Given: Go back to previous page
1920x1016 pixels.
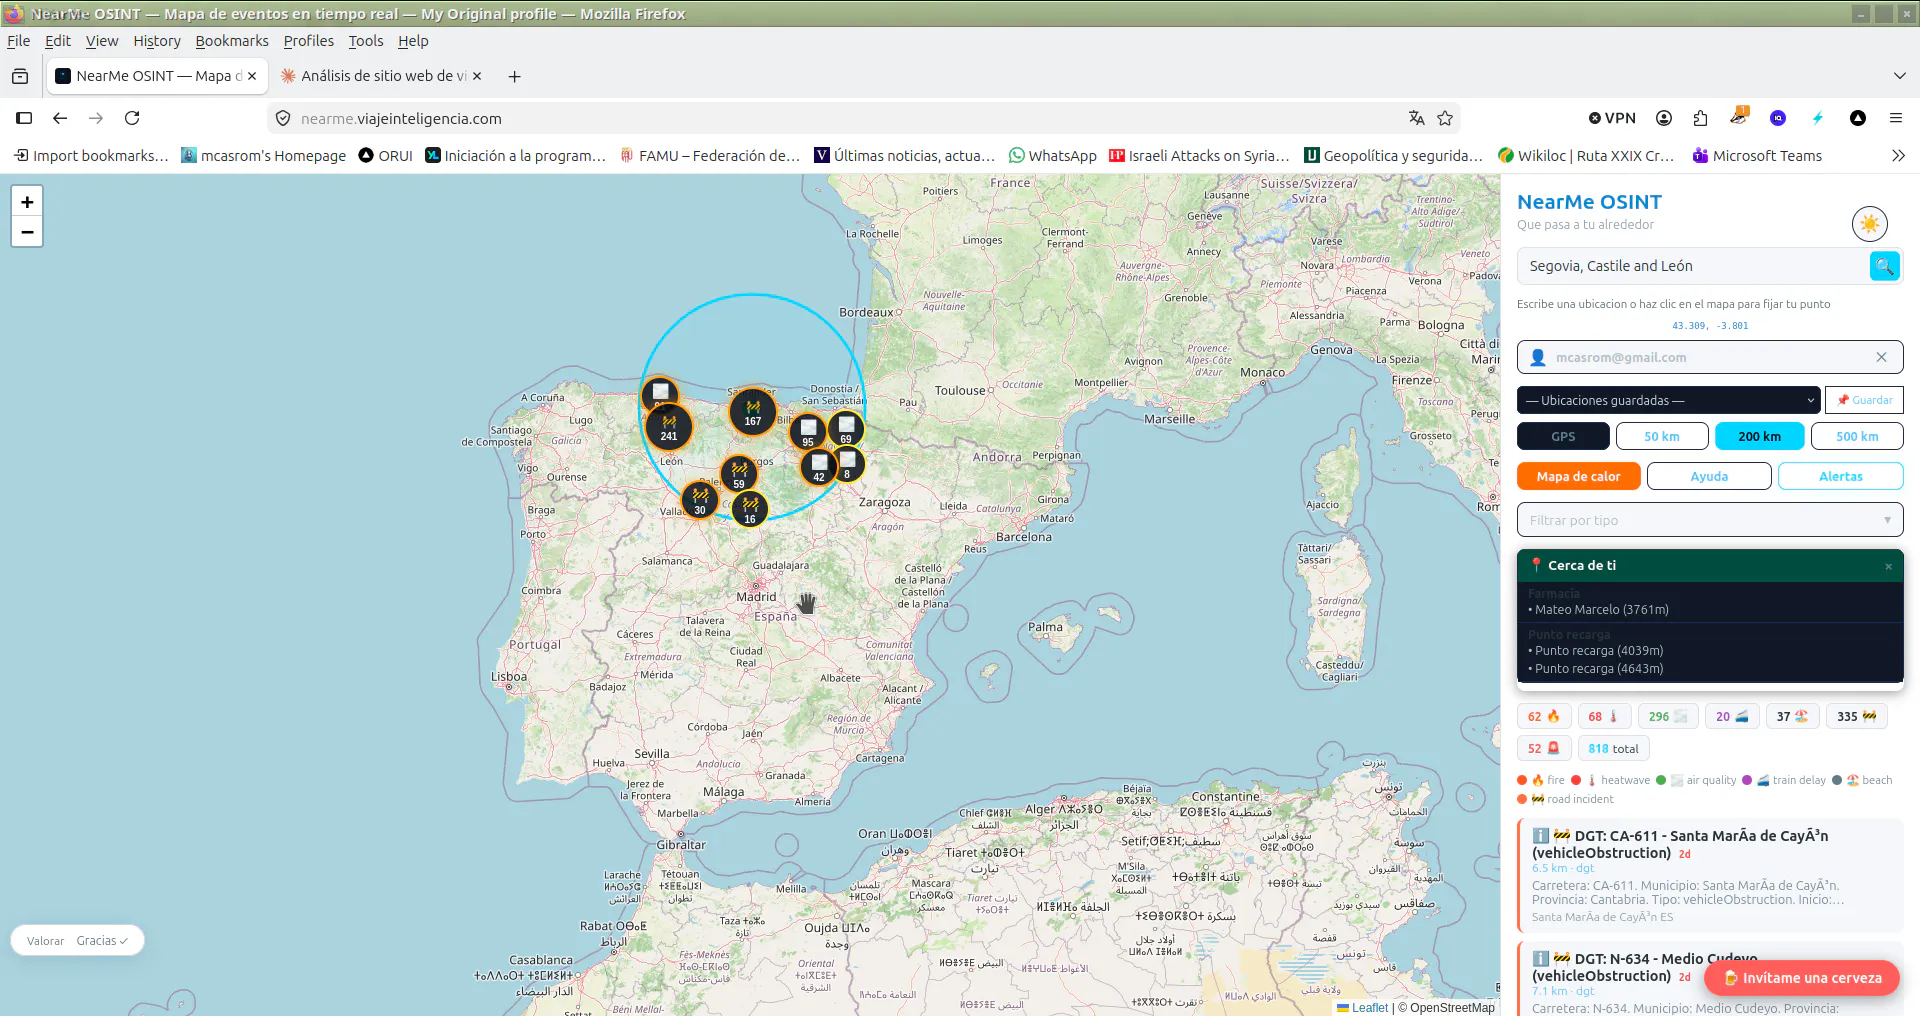Looking at the screenshot, I should (60, 118).
